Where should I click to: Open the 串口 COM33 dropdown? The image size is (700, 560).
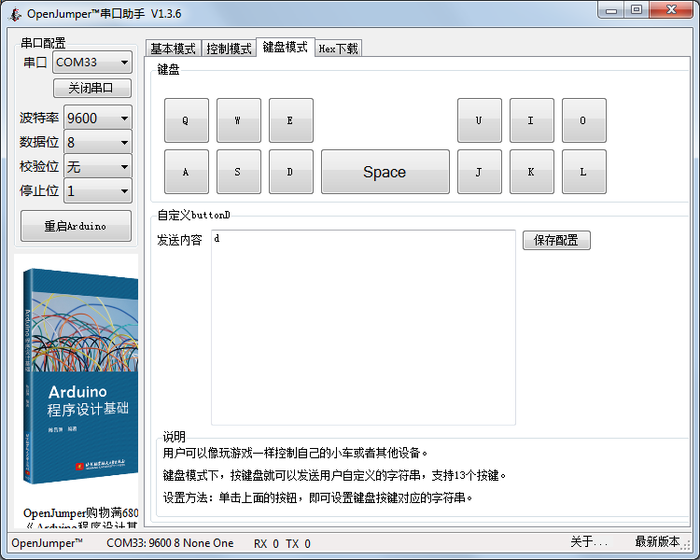point(92,62)
